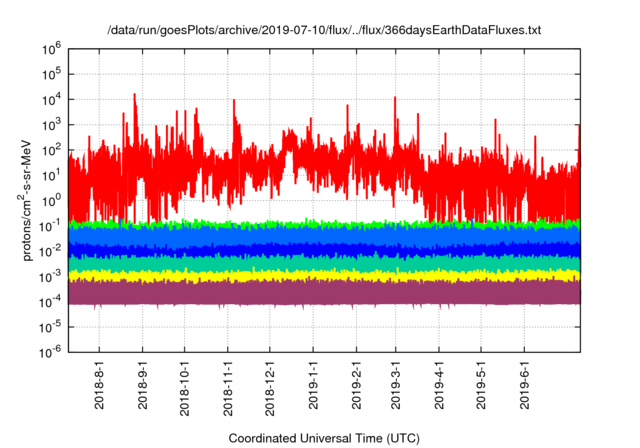This screenshot has height=448, width=640.
Task: Click the 10^-3 y-axis tick label
Action: click(50, 277)
